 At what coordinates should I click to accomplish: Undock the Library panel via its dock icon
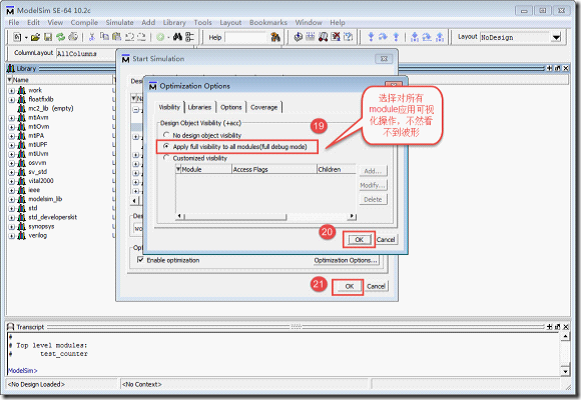coord(558,68)
